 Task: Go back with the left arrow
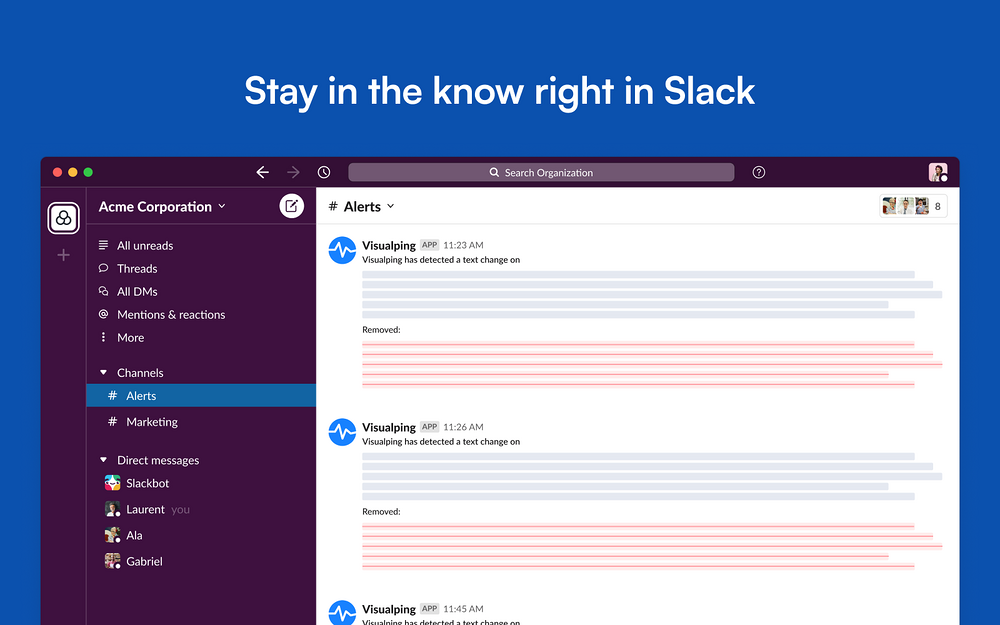coord(262,172)
